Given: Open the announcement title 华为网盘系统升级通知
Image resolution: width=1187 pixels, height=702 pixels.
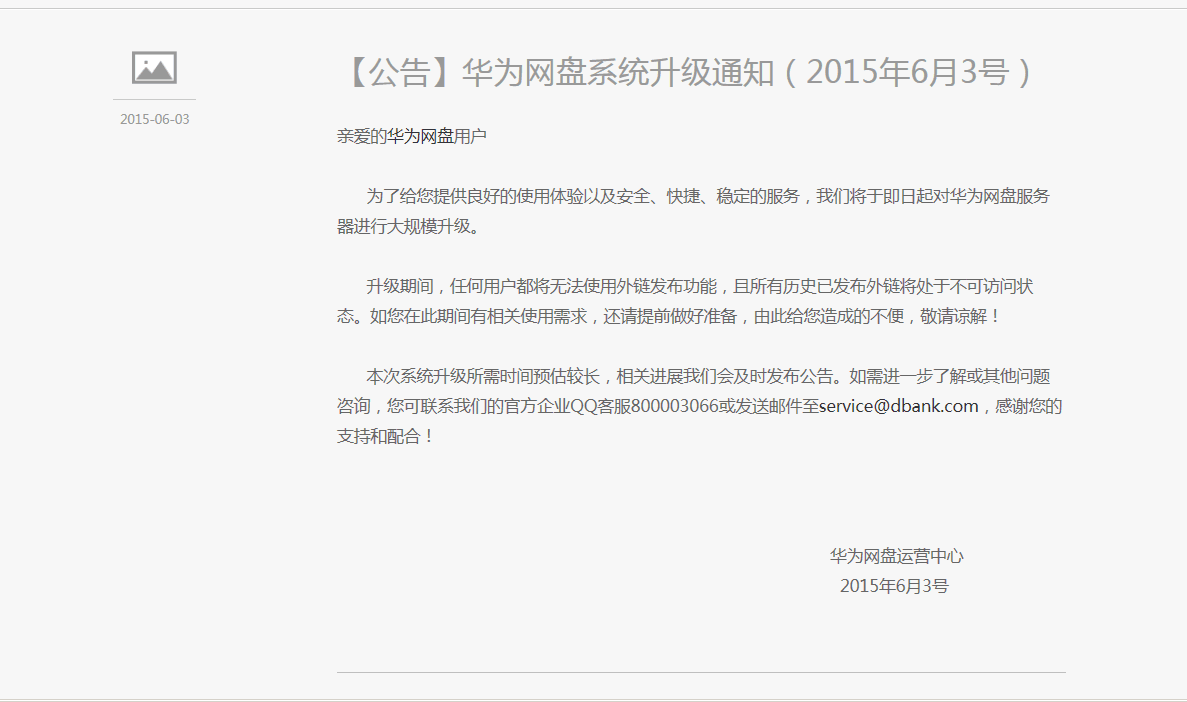Looking at the screenshot, I should pyautogui.click(x=689, y=72).
